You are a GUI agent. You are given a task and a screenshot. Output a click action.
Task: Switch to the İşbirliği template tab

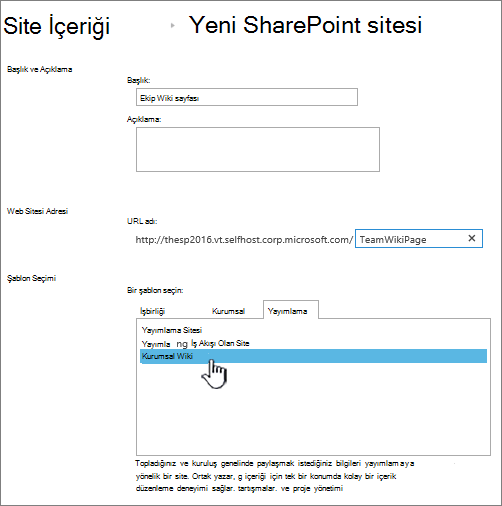point(152,311)
